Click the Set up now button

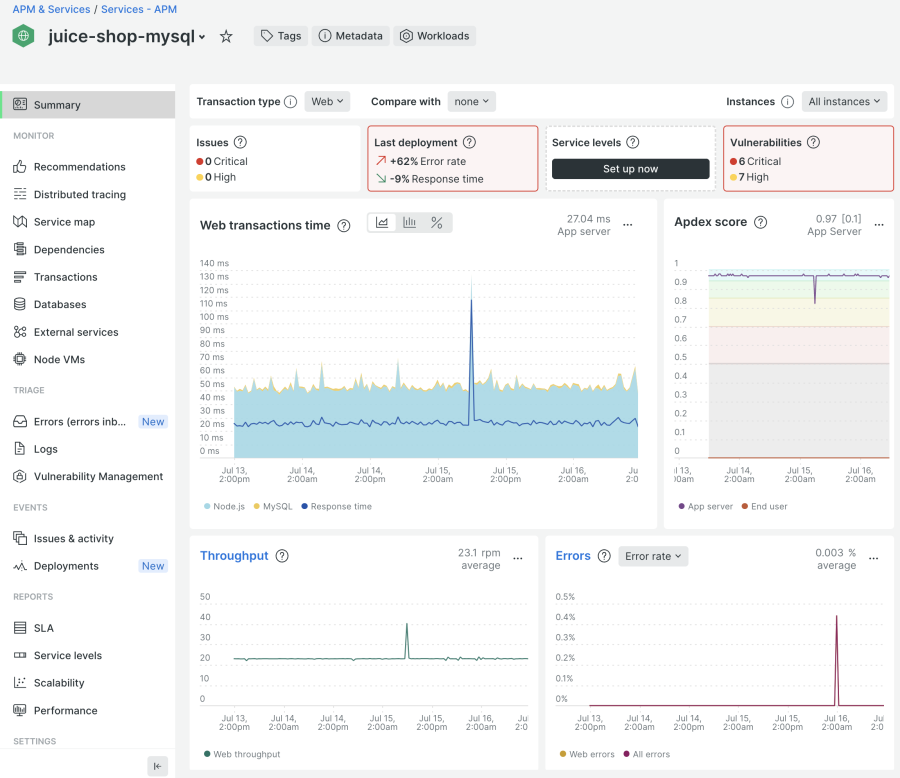pyautogui.click(x=630, y=169)
